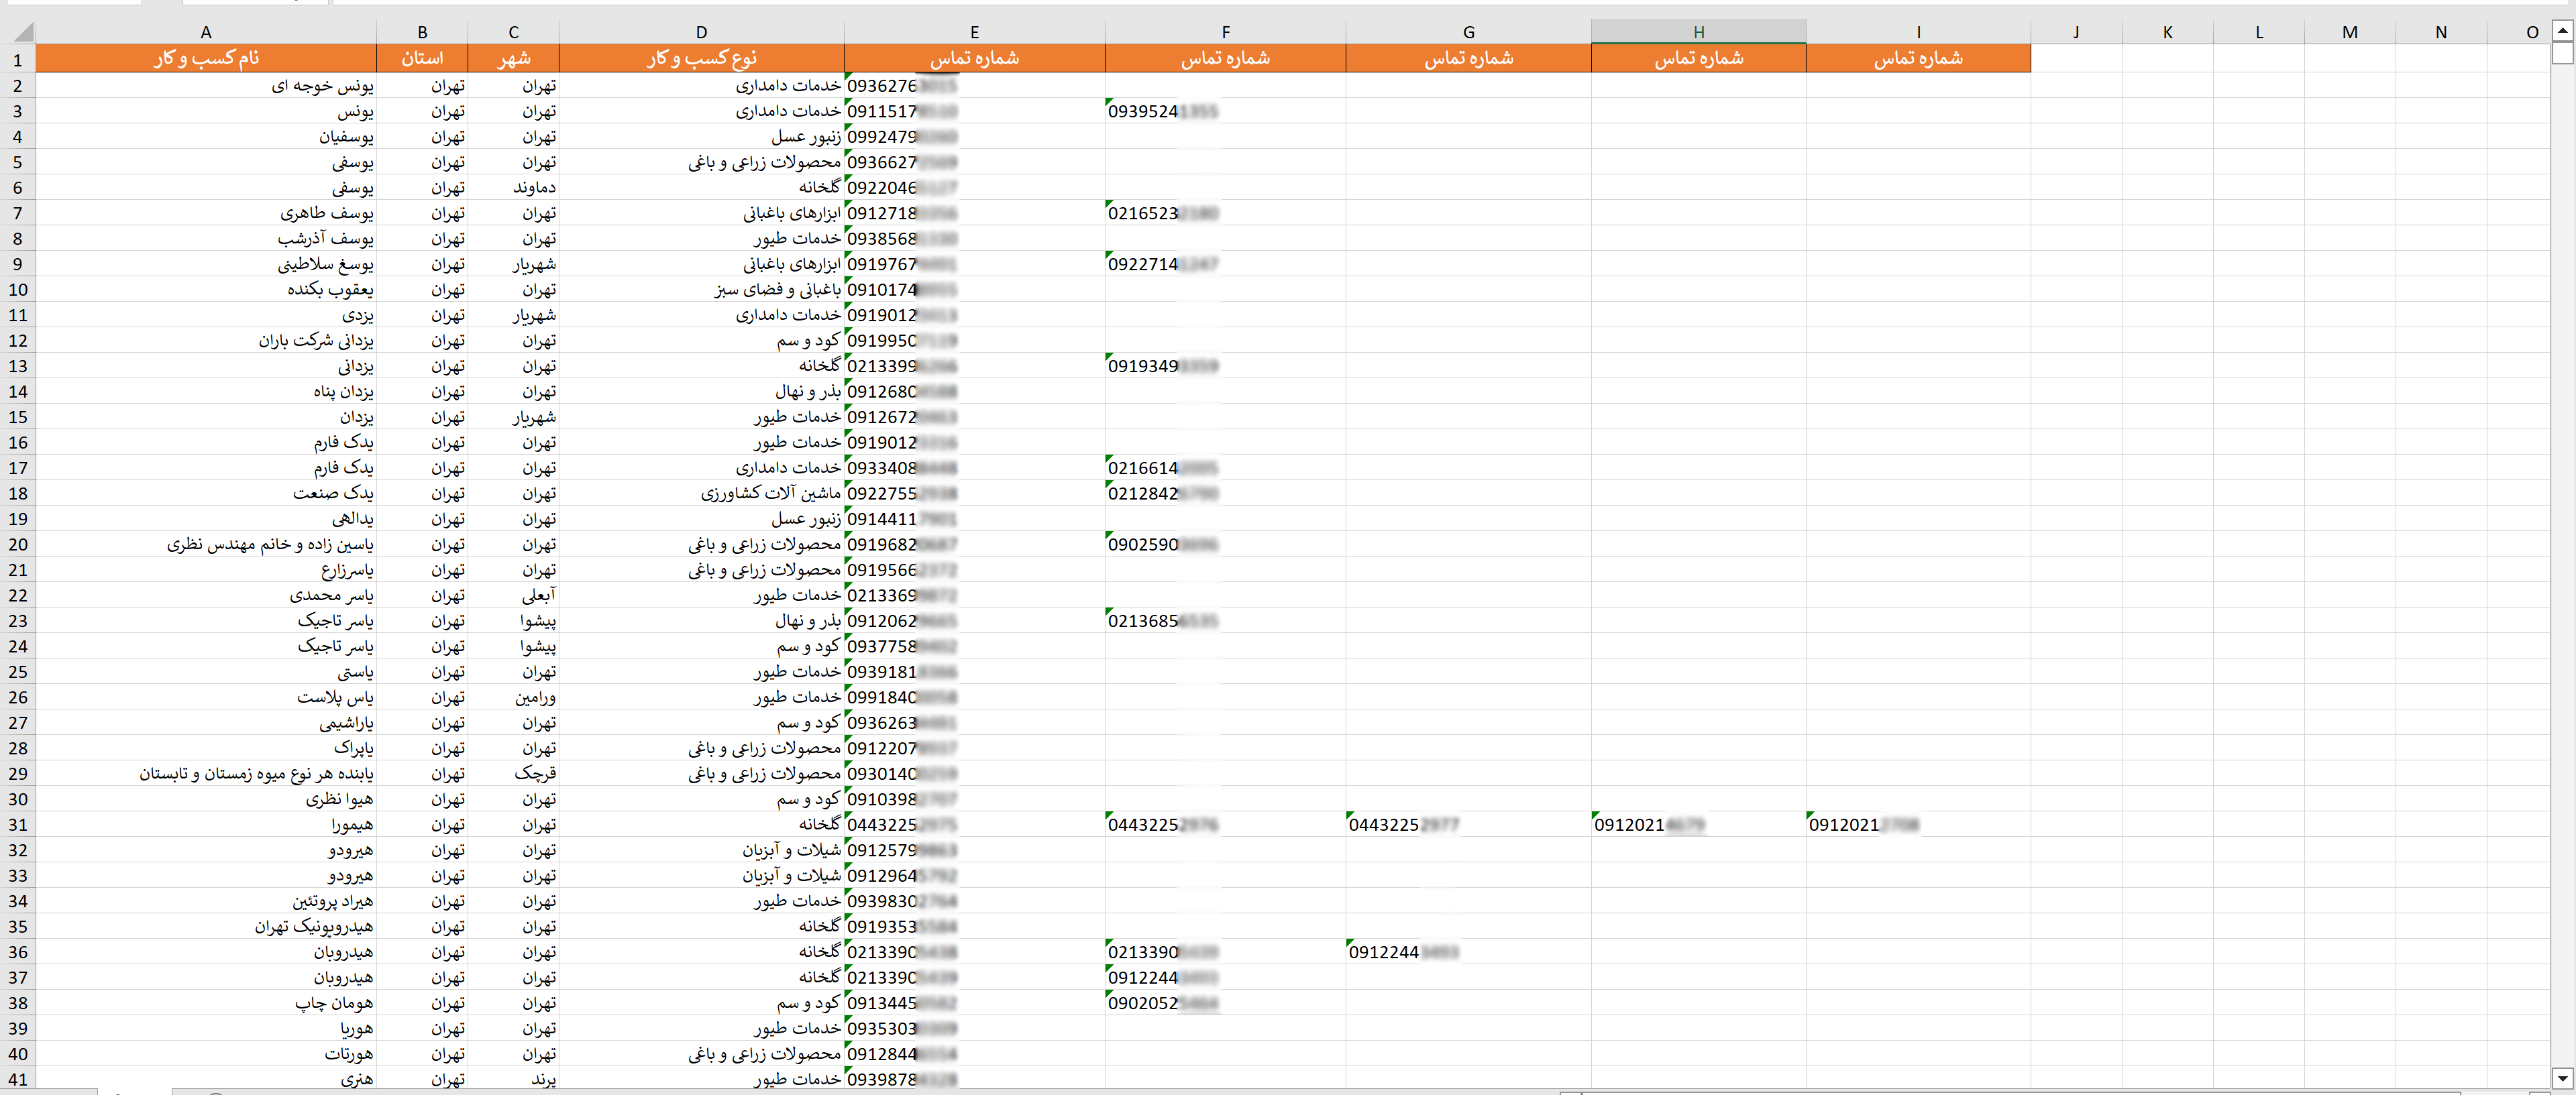Select 'ماشین آلات کشاورزی' business type cell

tap(701, 493)
